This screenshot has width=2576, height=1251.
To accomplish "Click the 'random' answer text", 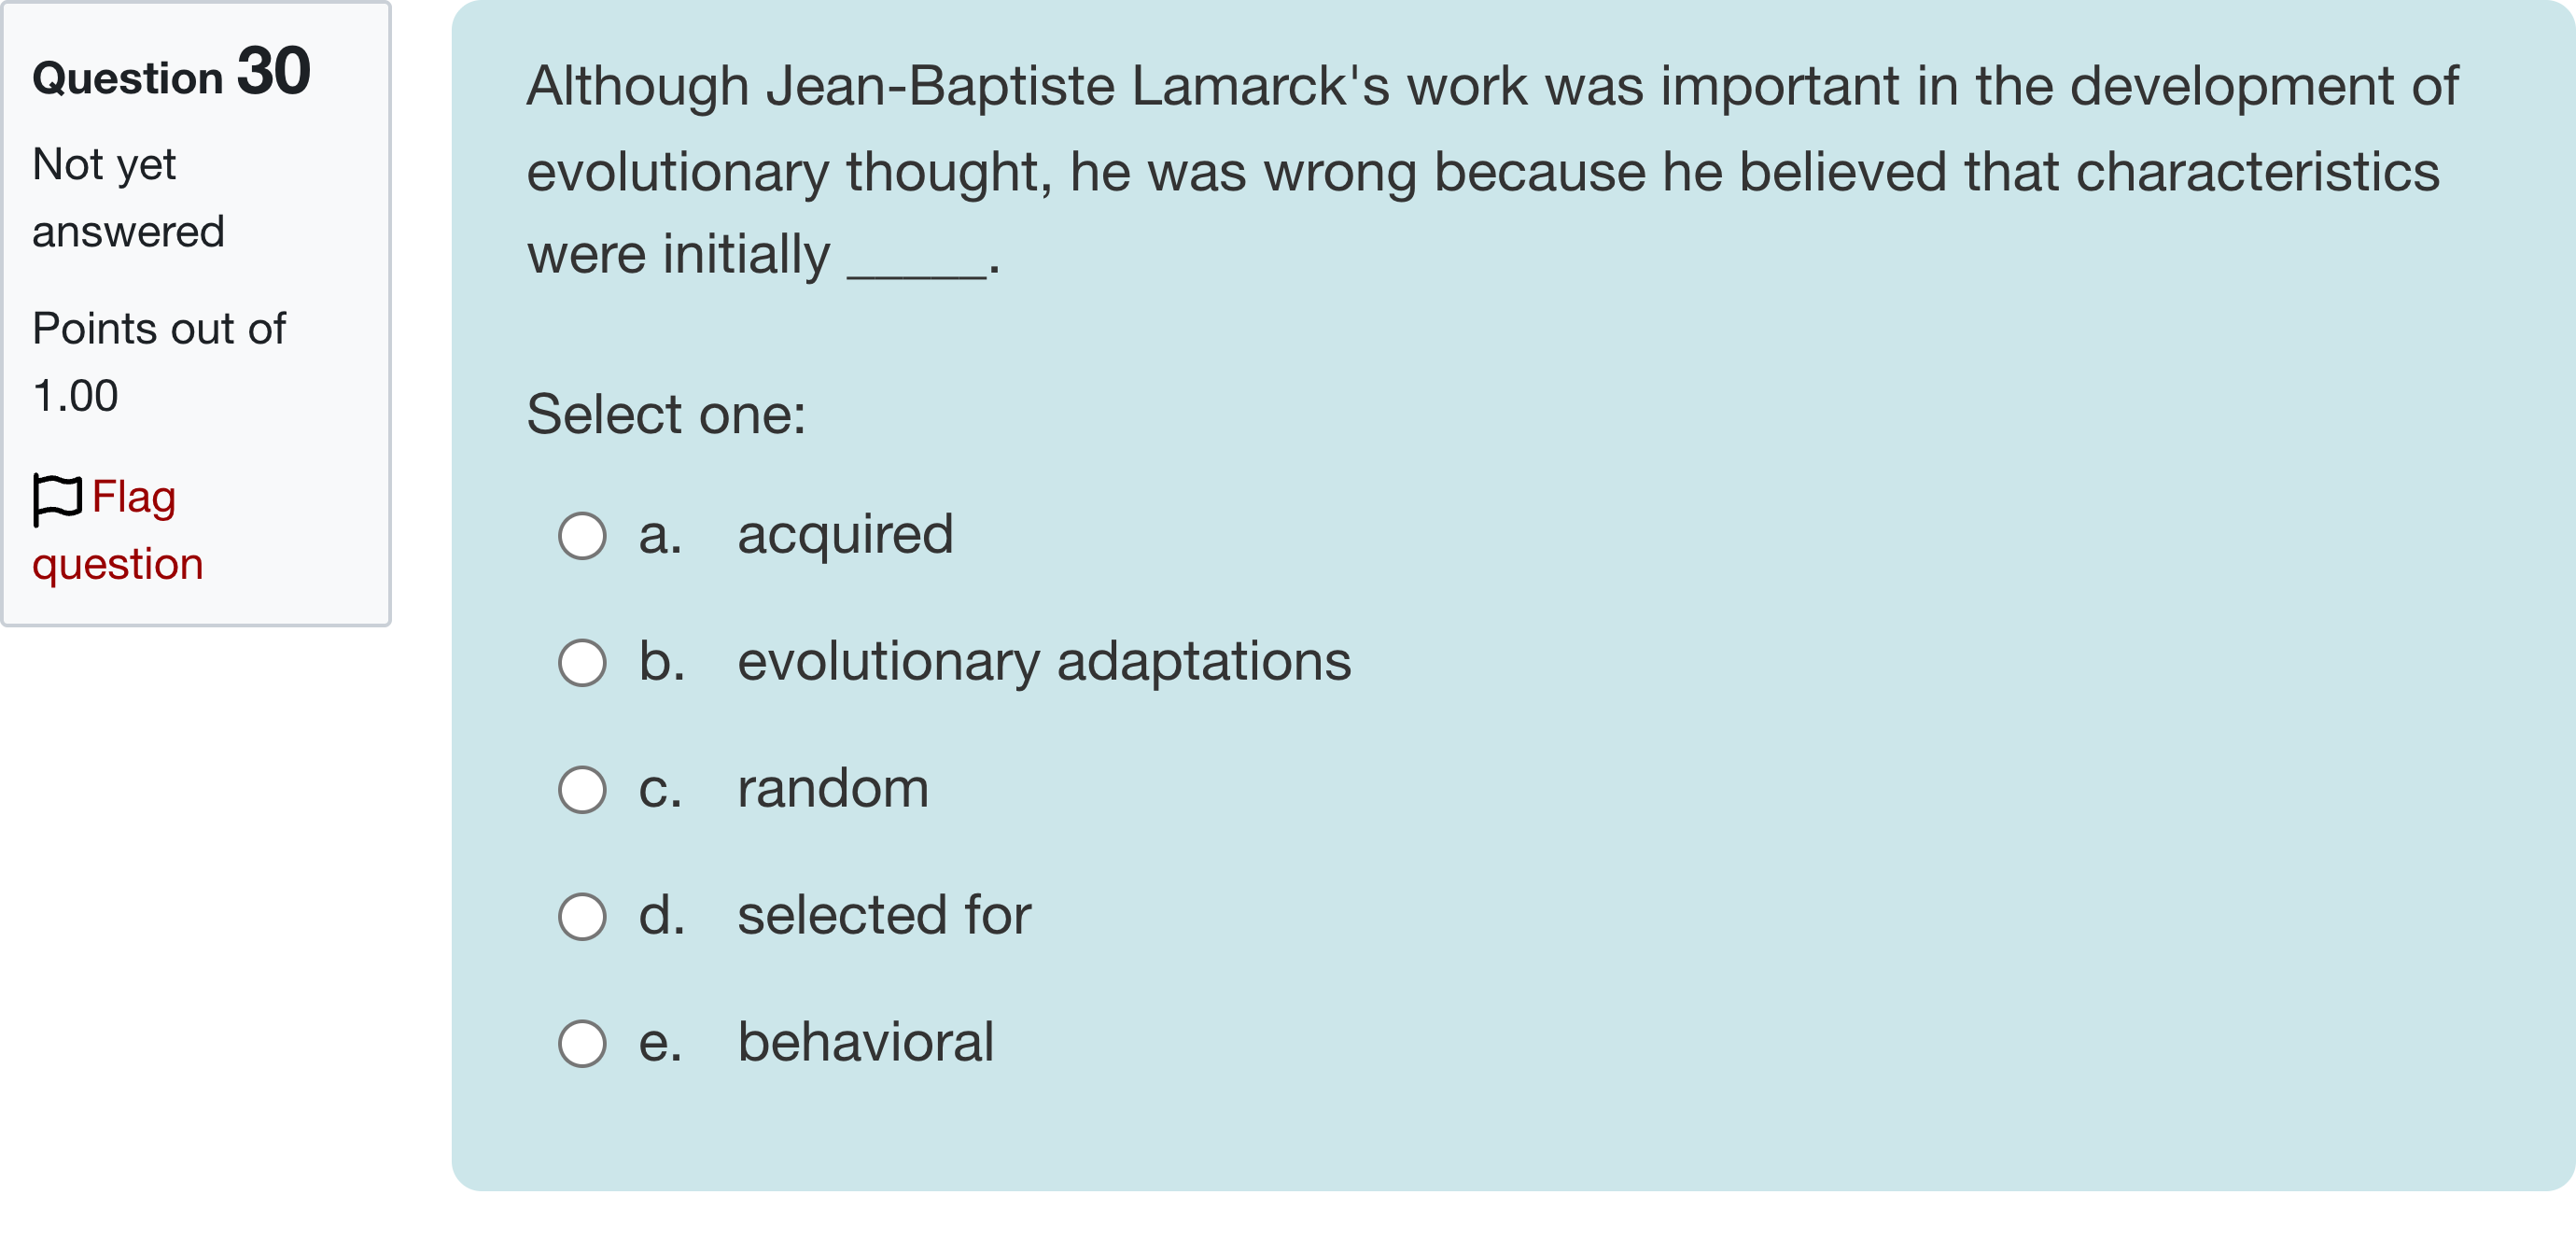I will (x=833, y=788).
